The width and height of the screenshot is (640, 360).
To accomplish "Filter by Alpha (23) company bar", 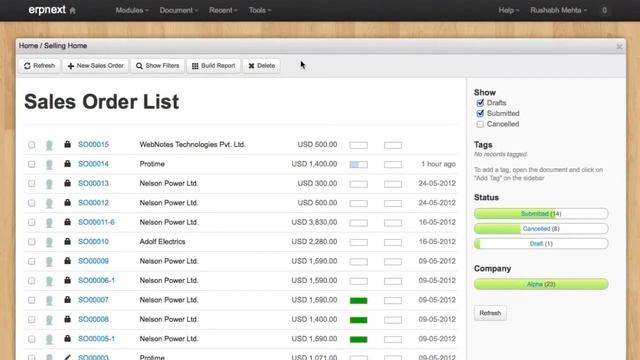I will pos(541,284).
